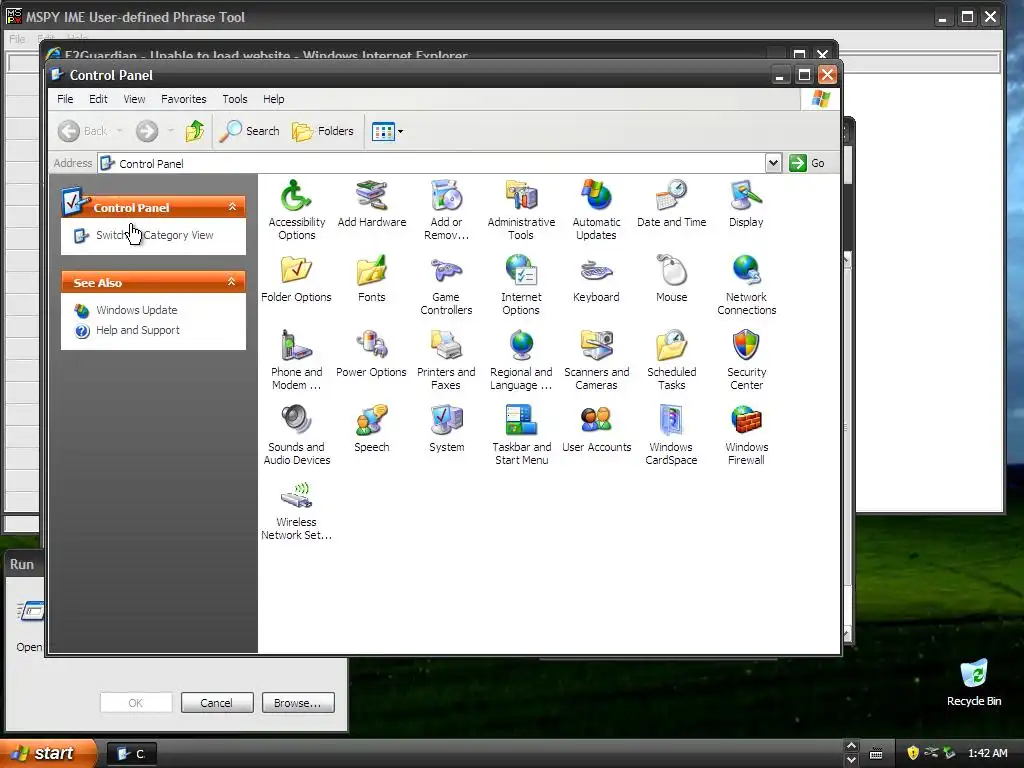Click the security shield tray icon
The image size is (1024, 768).
click(x=913, y=753)
